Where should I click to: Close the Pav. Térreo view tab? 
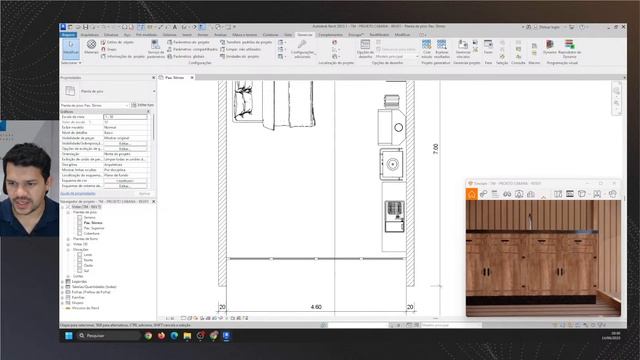coord(192,78)
